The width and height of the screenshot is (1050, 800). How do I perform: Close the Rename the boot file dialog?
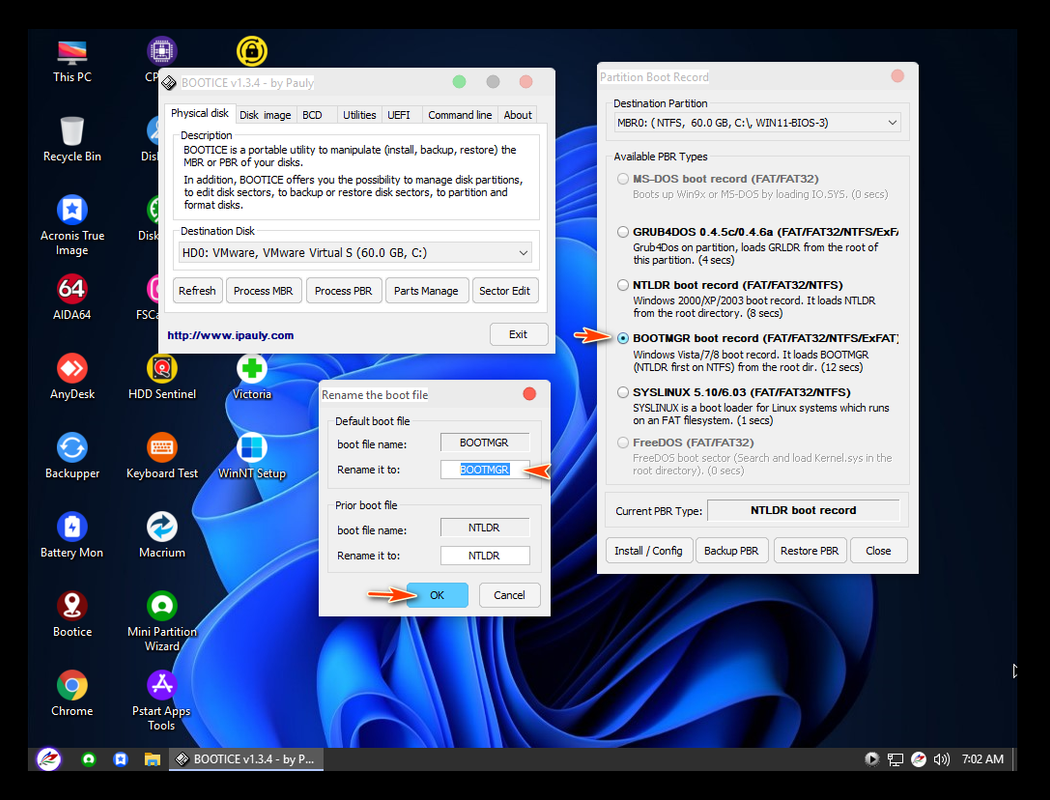coord(529,394)
